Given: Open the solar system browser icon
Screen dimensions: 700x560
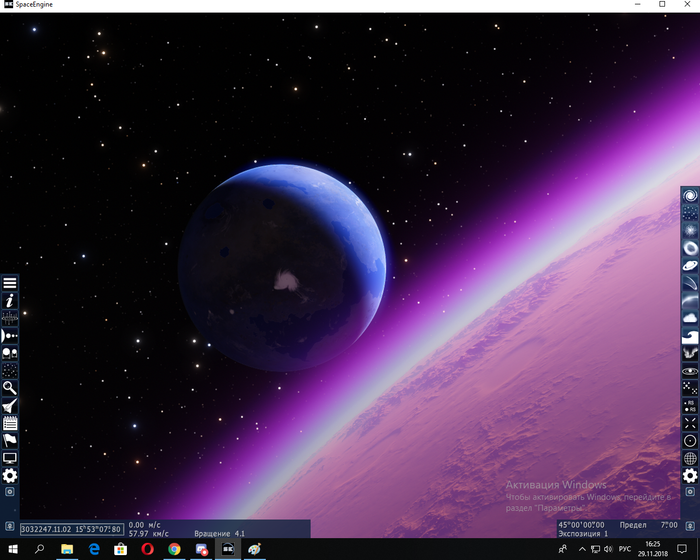Looking at the screenshot, I should (10, 335).
